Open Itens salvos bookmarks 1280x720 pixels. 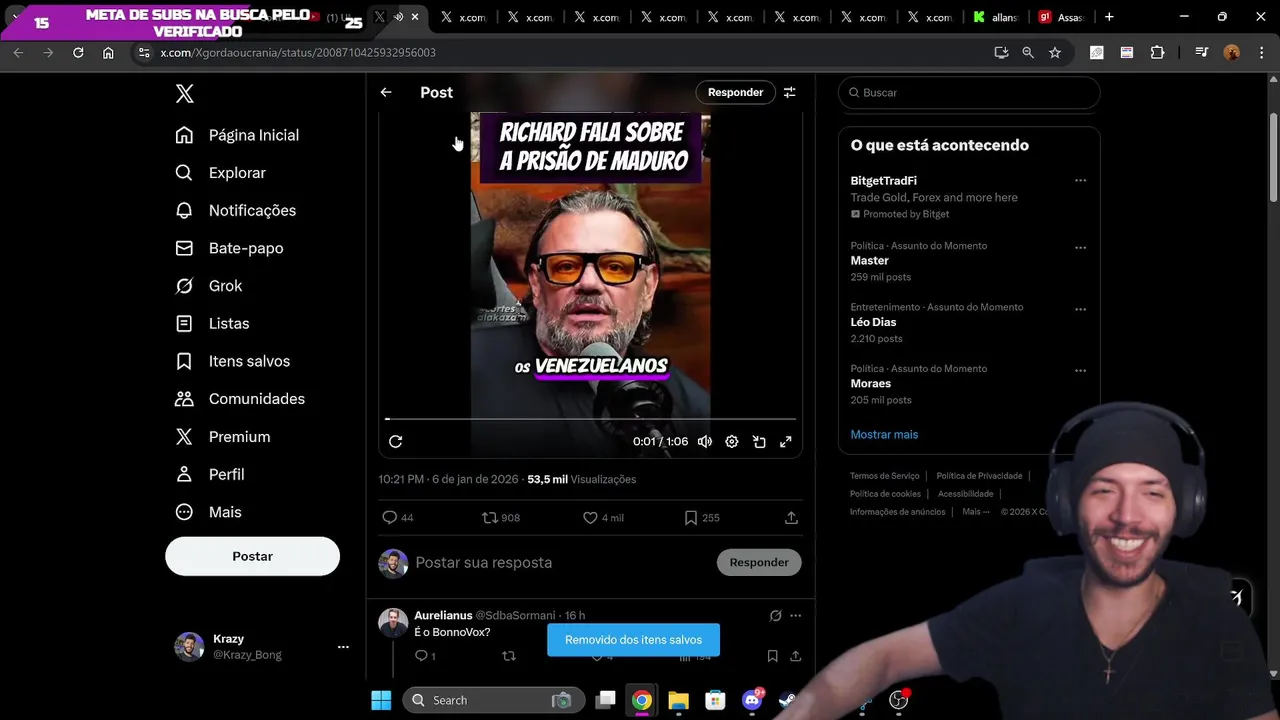pyautogui.click(x=232, y=361)
